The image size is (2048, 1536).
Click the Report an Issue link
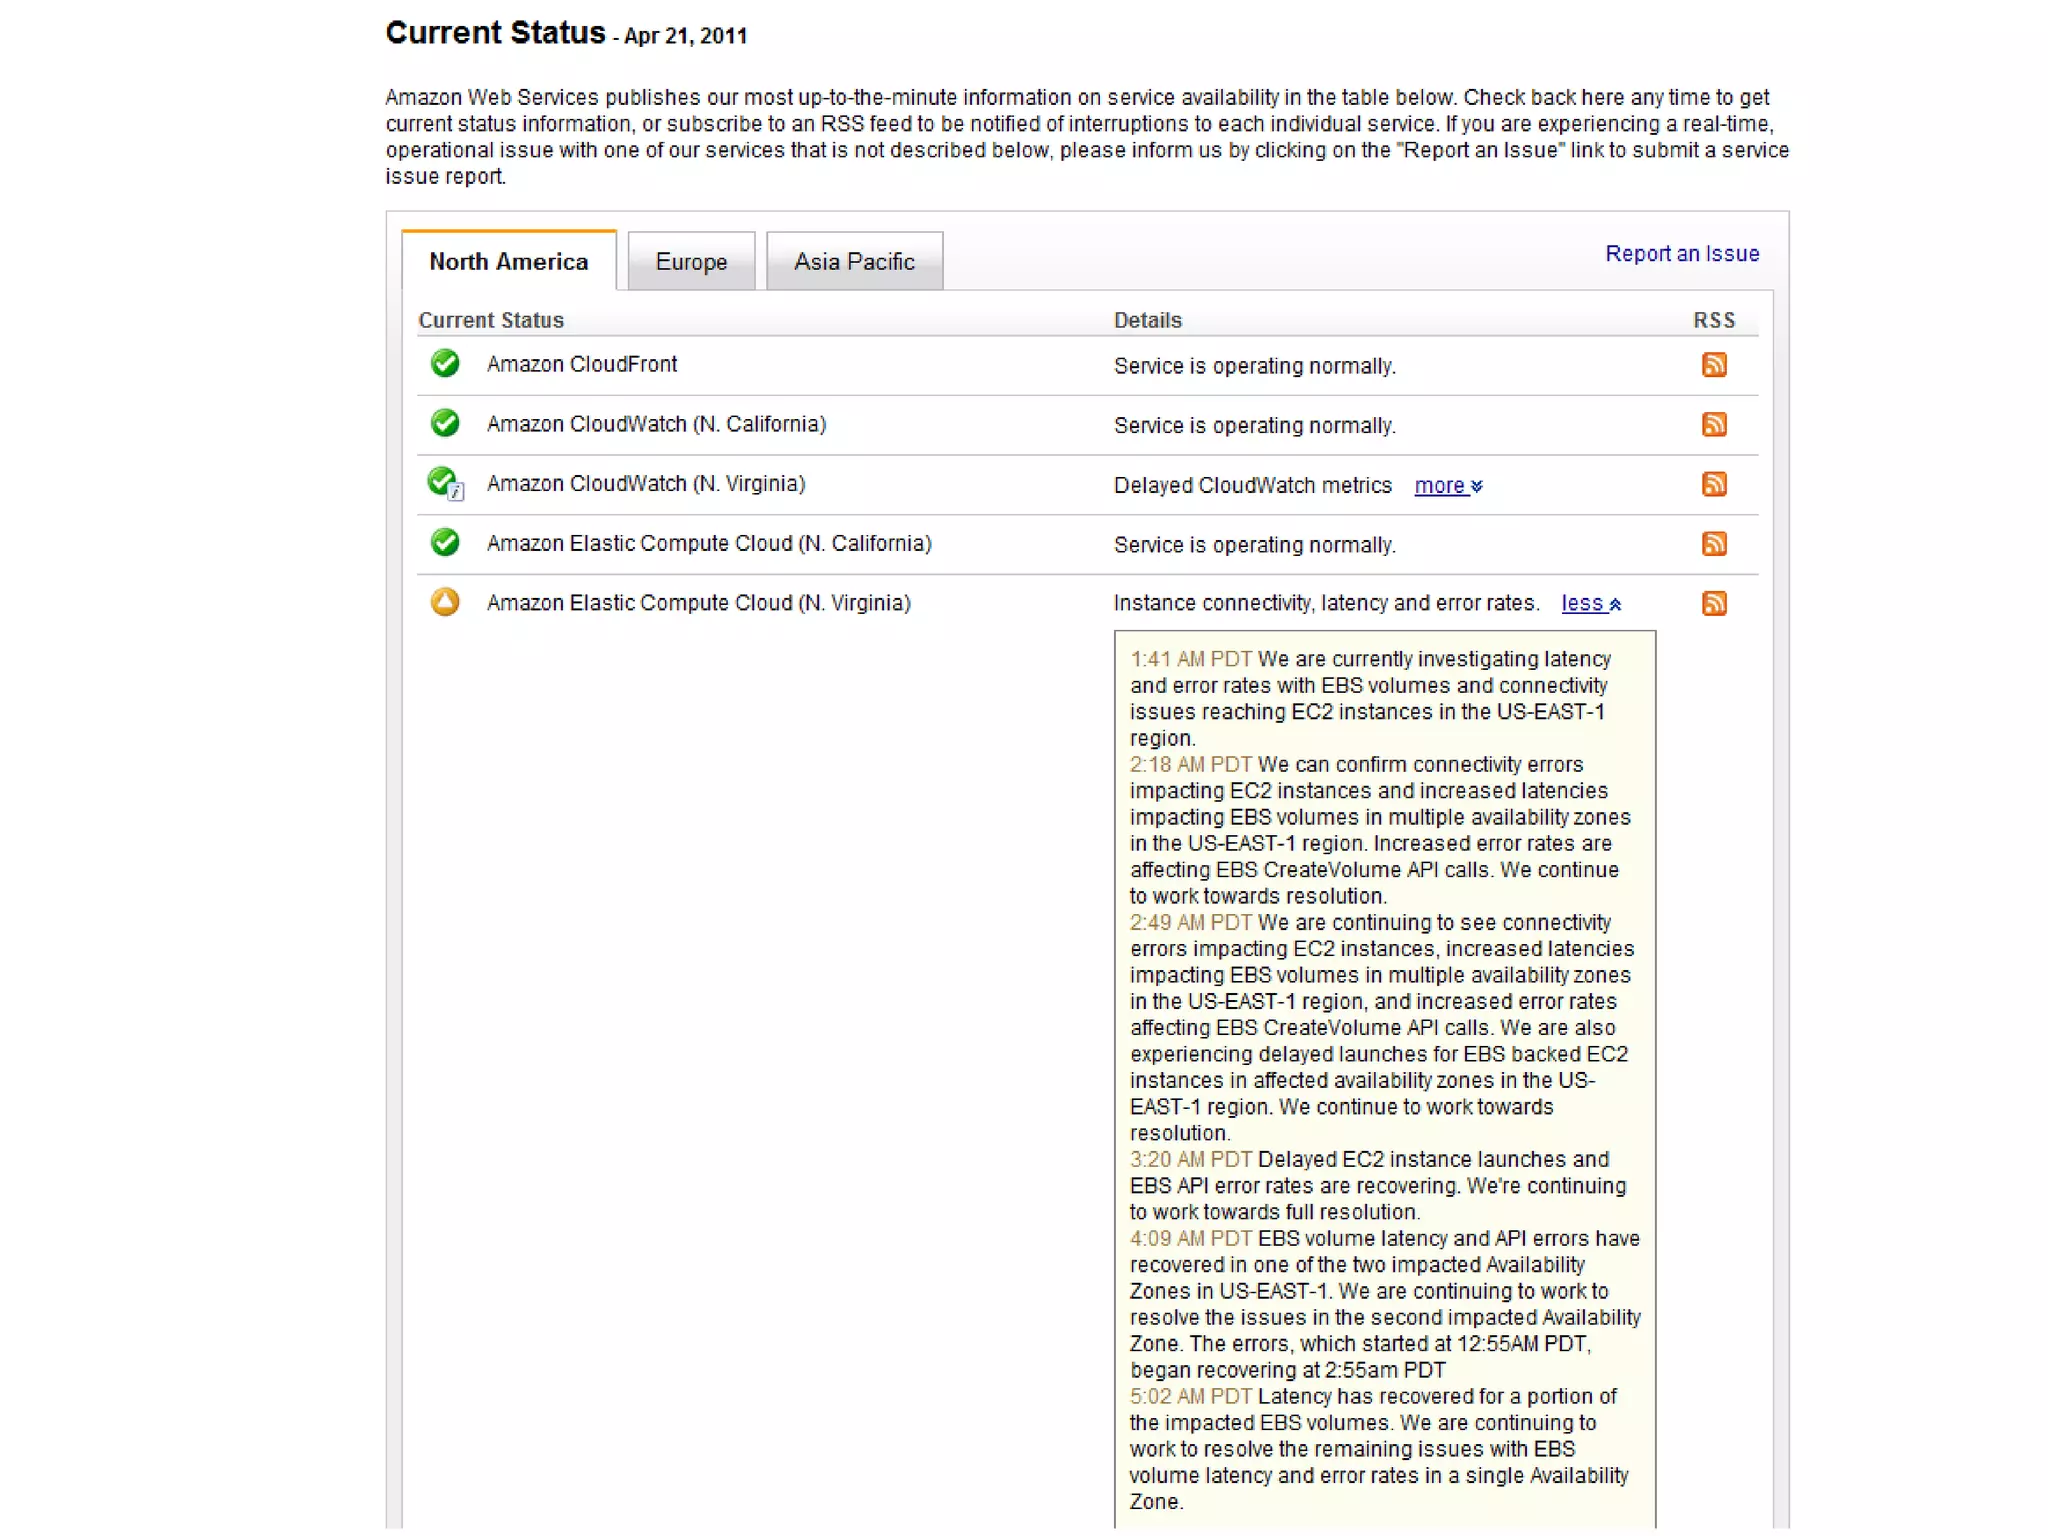tap(1681, 254)
